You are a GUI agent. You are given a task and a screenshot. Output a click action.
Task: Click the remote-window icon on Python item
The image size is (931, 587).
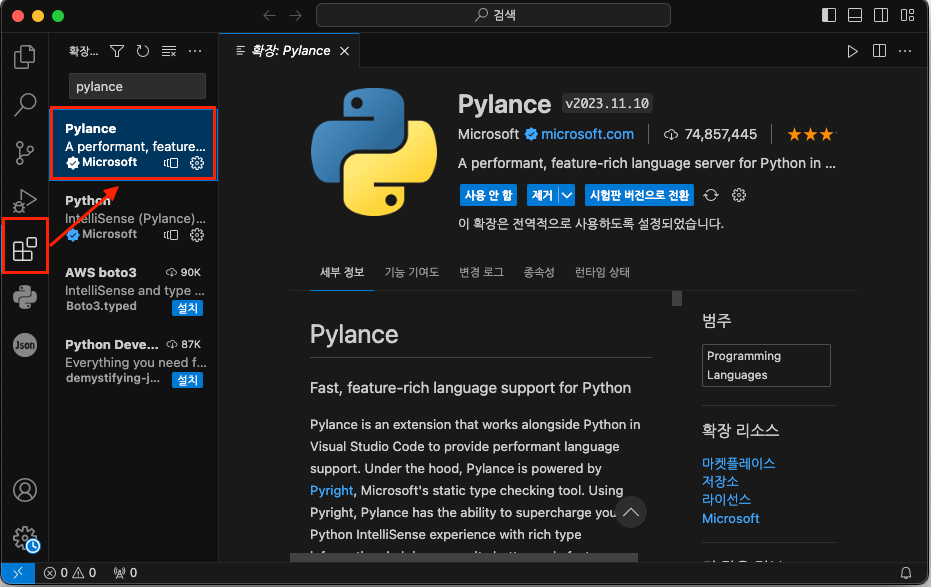[x=171, y=235]
